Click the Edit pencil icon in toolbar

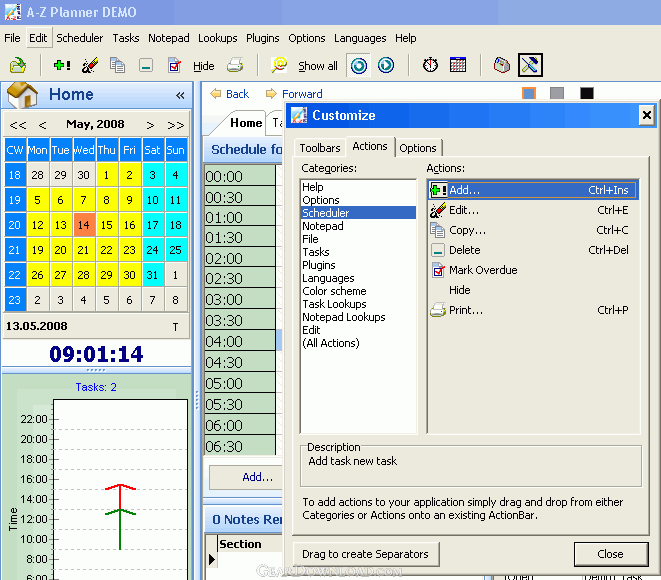coord(90,65)
